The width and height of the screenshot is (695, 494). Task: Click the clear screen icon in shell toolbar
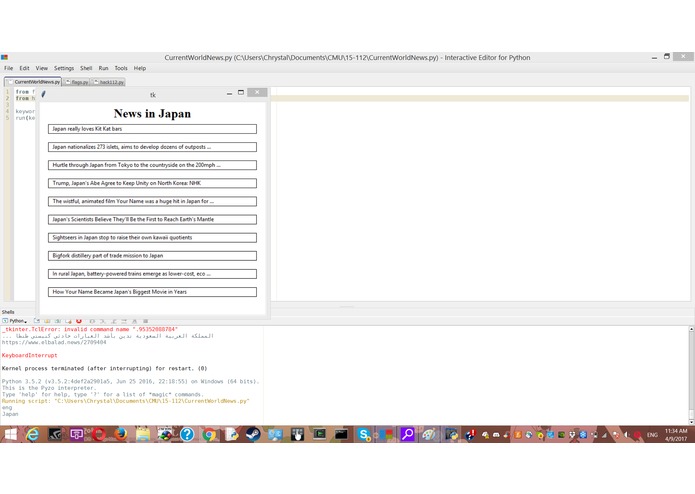pos(37,321)
